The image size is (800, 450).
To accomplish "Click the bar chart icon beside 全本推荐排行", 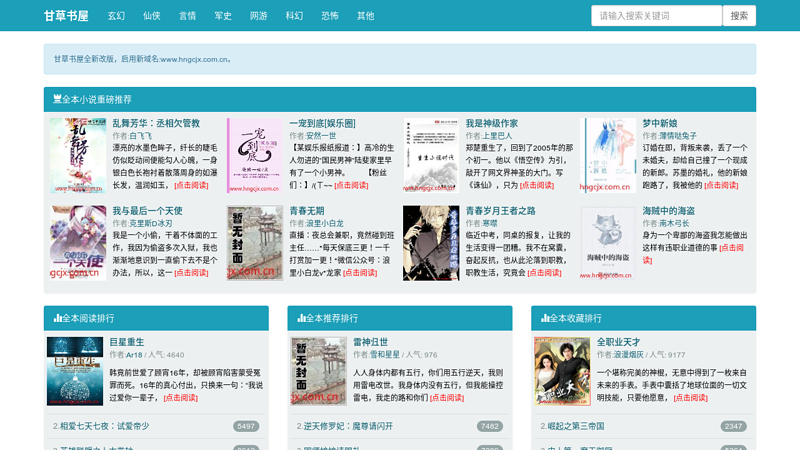I will coord(301,318).
